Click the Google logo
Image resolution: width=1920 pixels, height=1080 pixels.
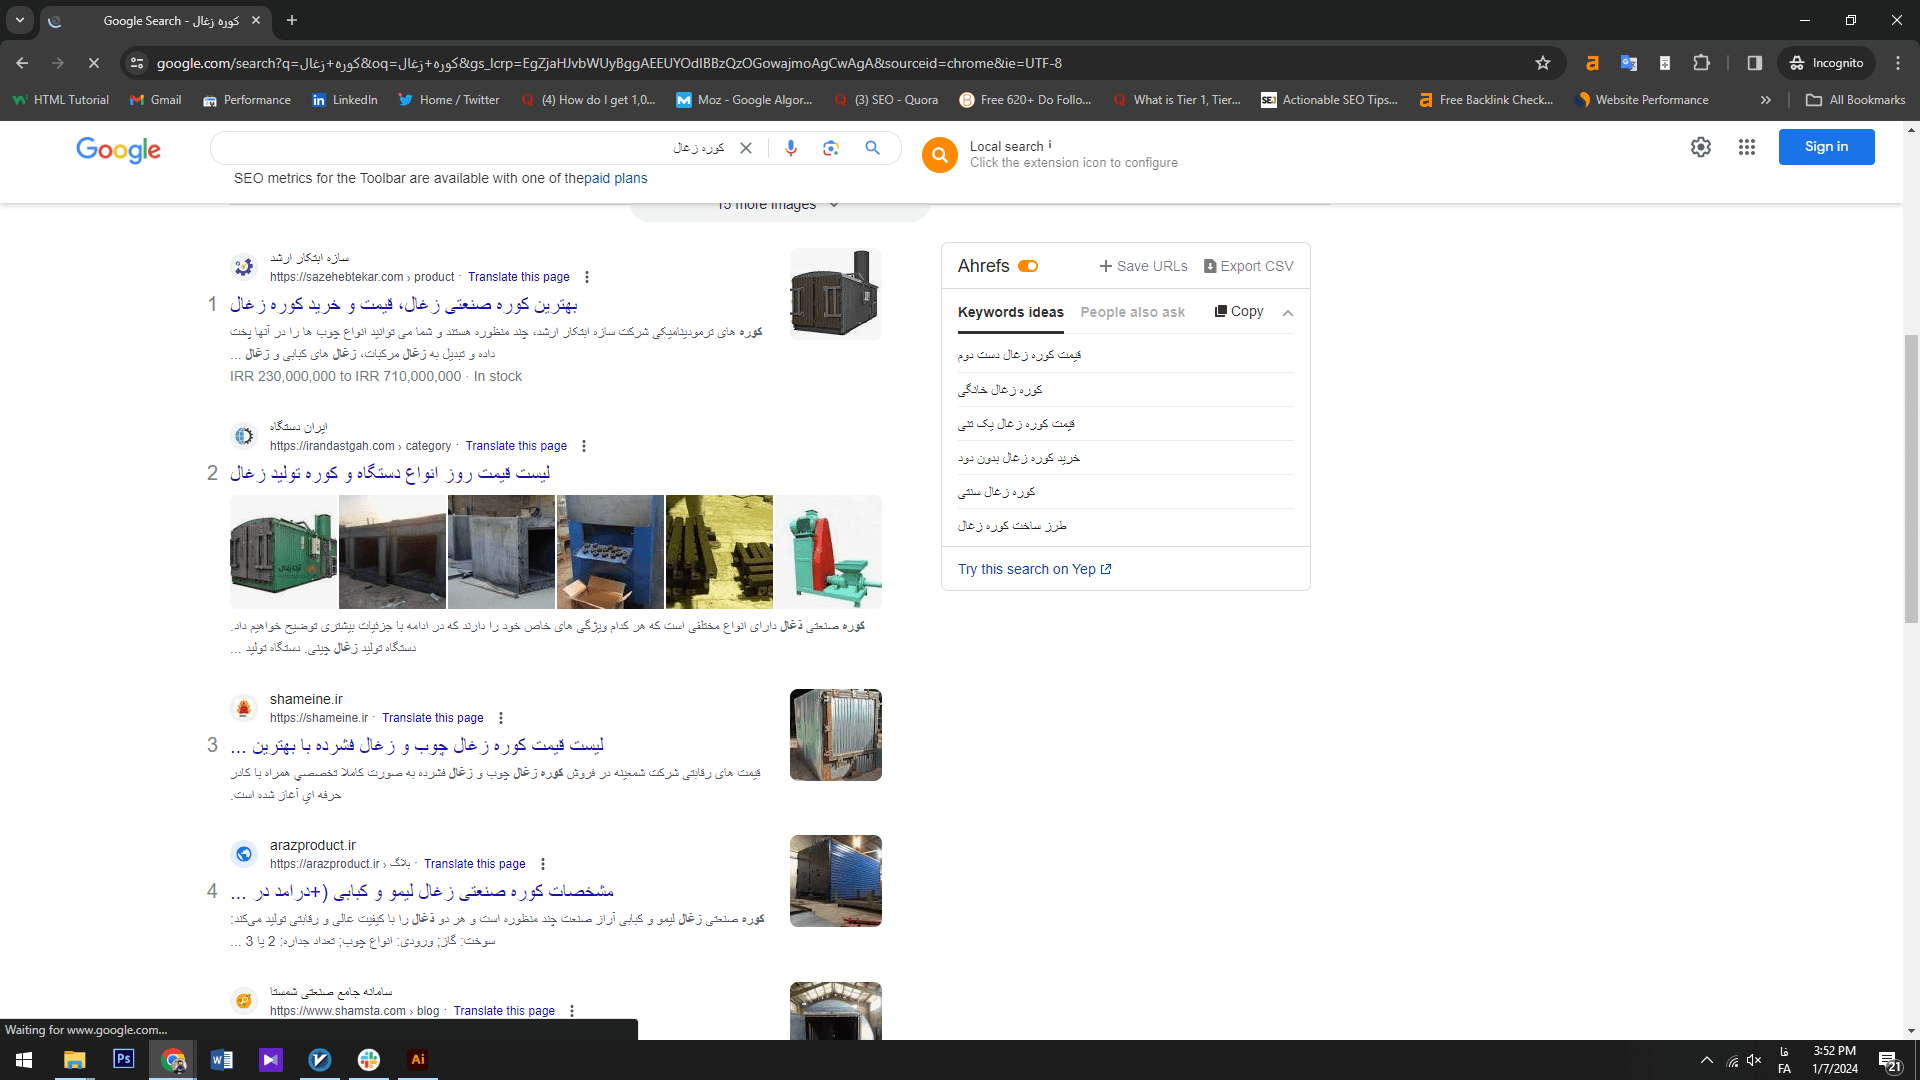point(118,150)
